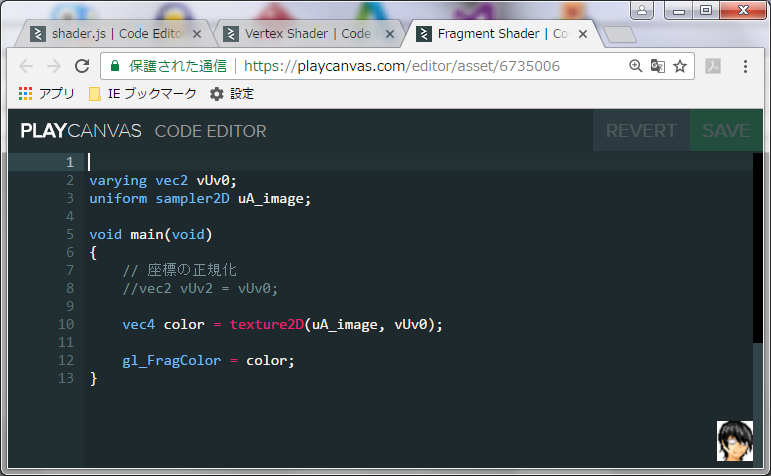
Task: Maximize the Chrome window
Action: (706, 10)
